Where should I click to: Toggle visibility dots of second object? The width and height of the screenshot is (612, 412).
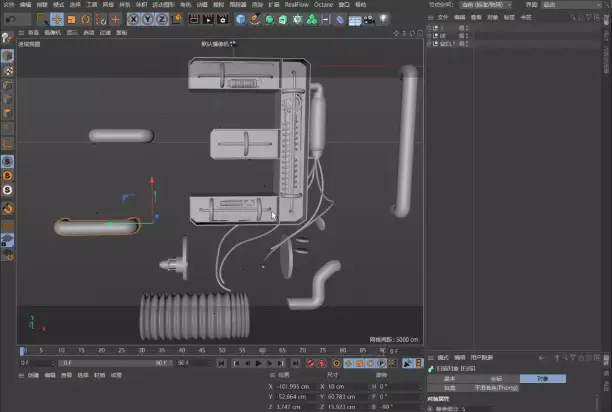pyautogui.click(x=467, y=36)
